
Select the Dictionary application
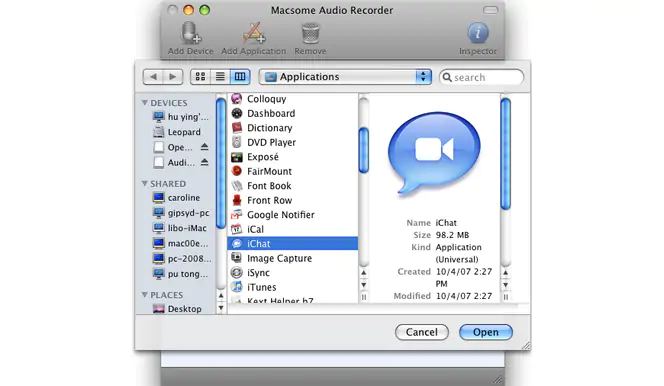pos(293,128)
